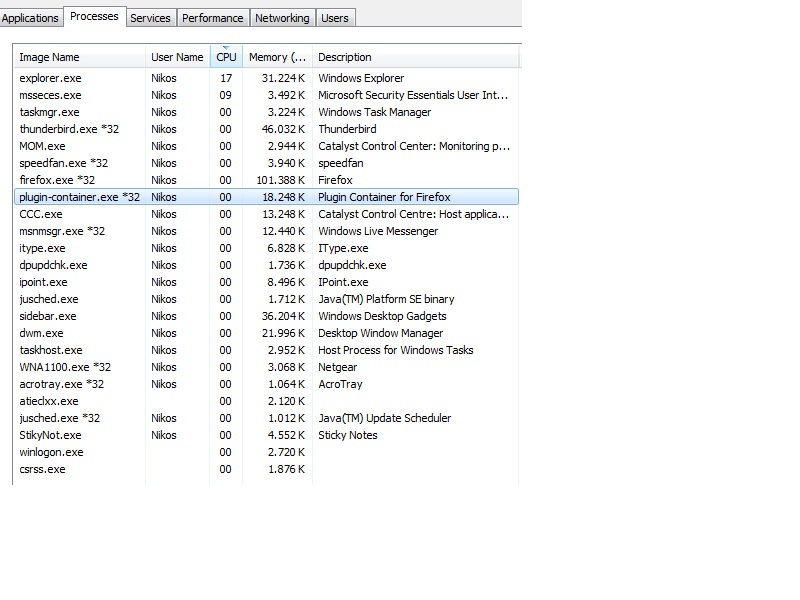Click the 31.224 K memory value
Image resolution: width=800 pixels, height=600 pixels.
point(283,78)
